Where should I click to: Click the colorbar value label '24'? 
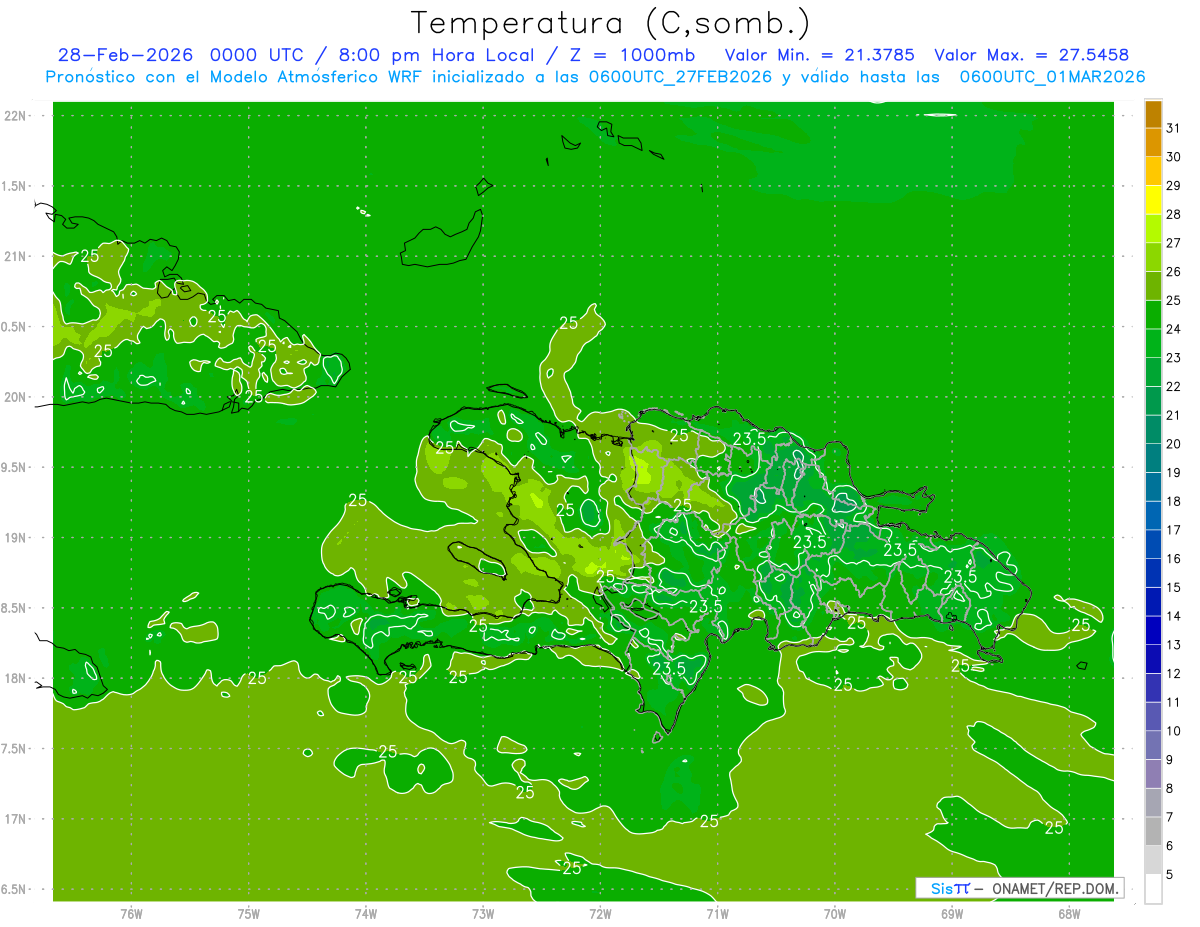[x=1174, y=329]
